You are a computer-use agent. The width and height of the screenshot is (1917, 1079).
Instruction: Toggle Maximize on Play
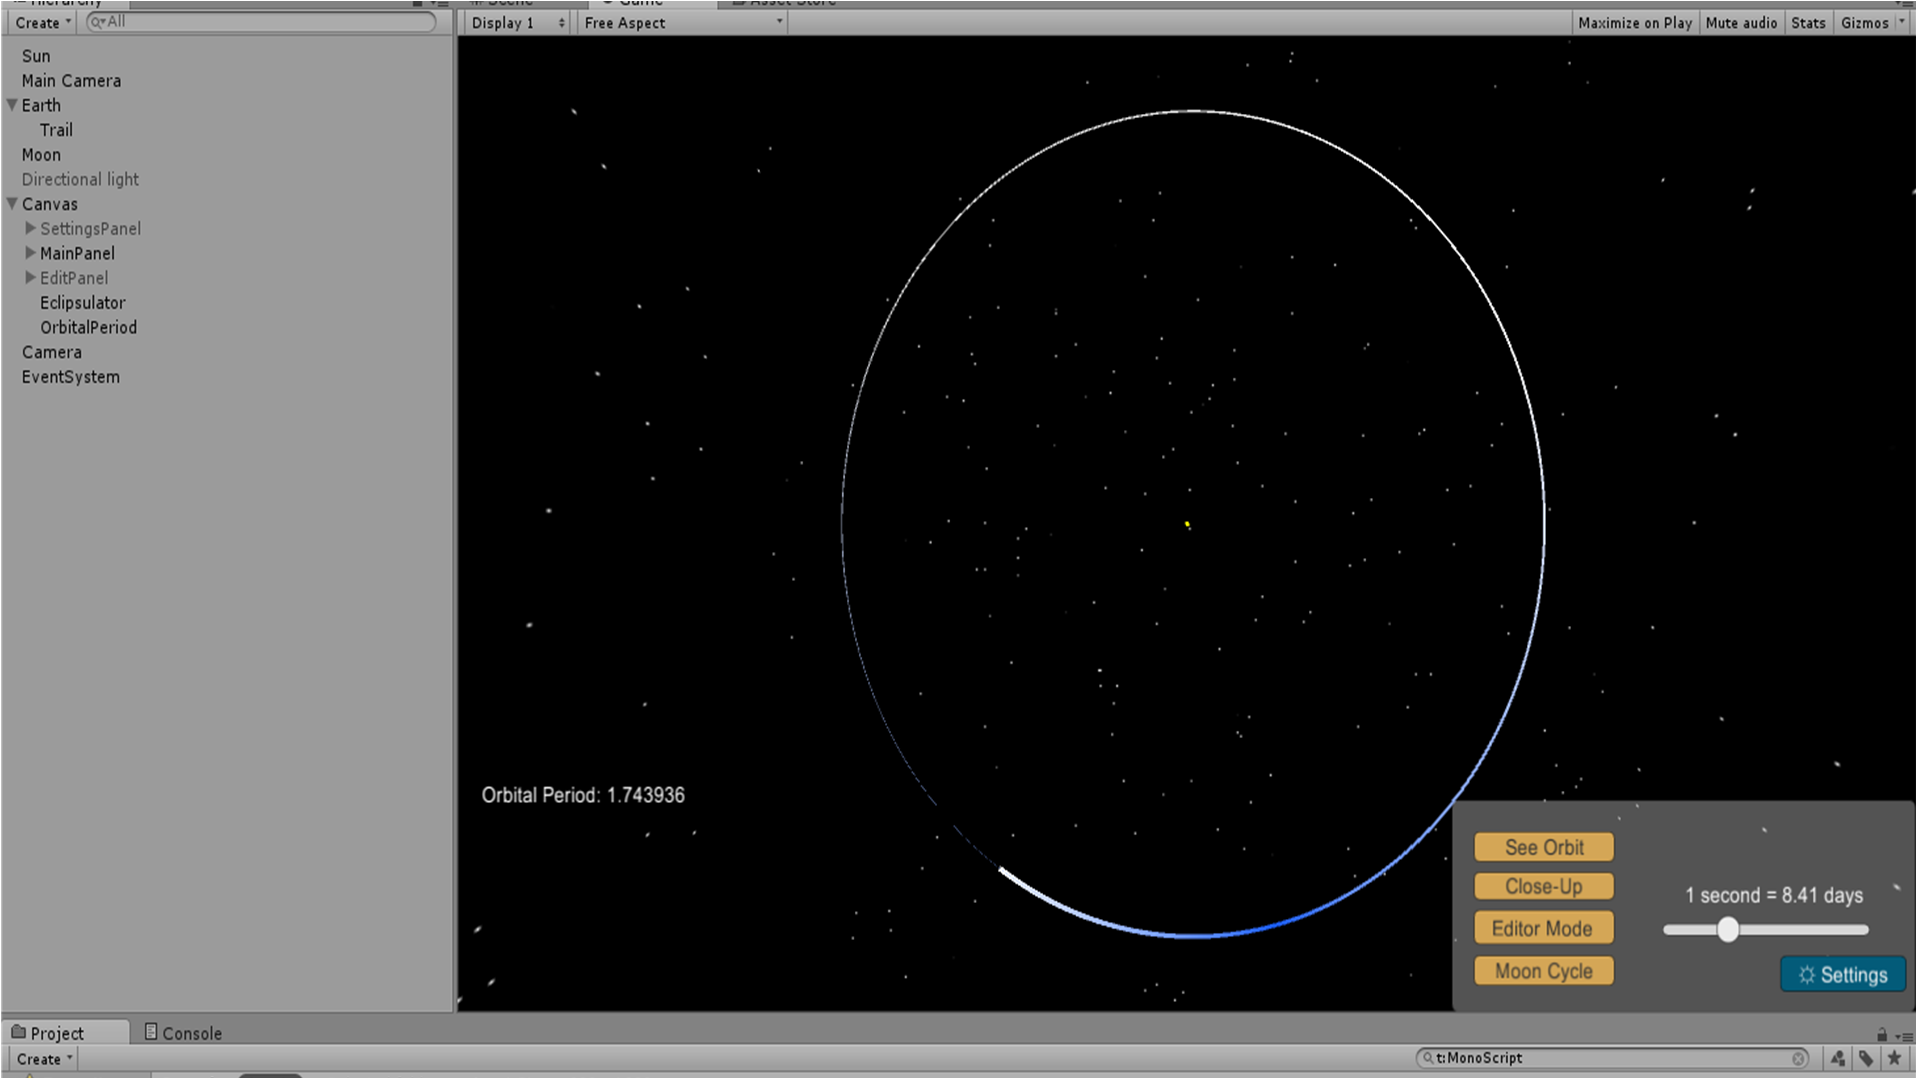point(1635,22)
